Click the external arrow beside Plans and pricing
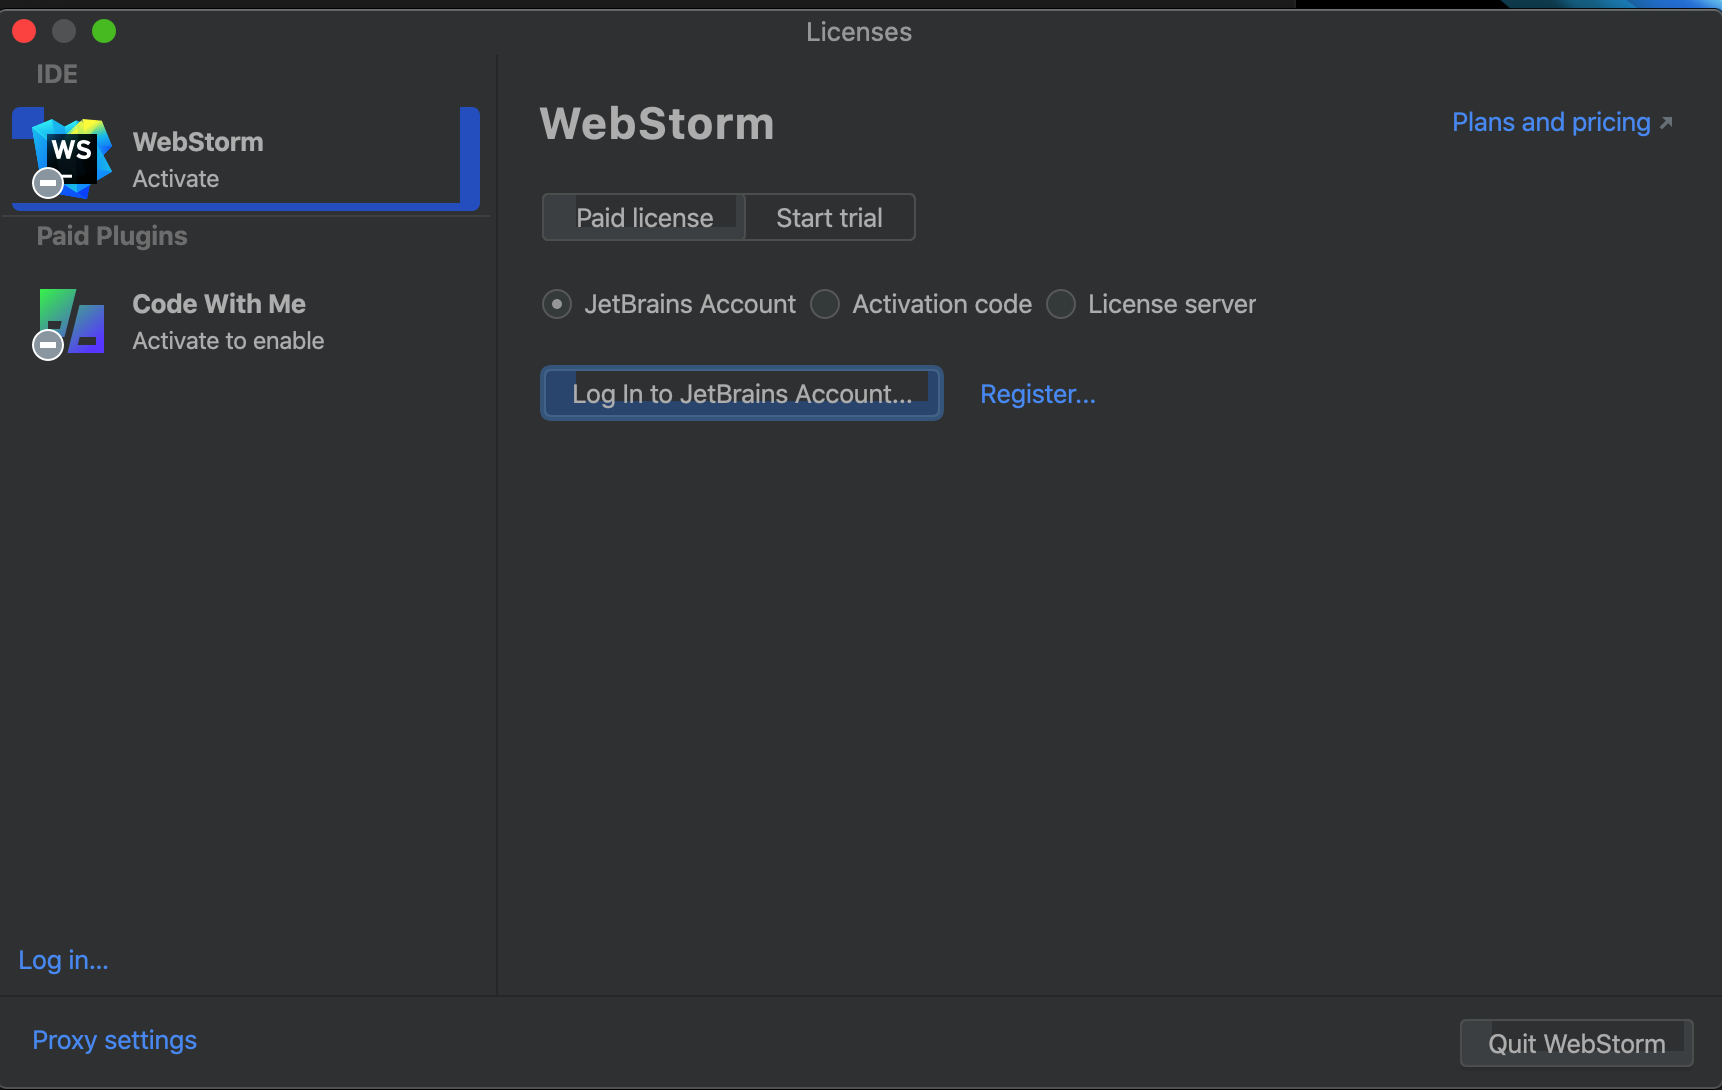 pyautogui.click(x=1666, y=123)
